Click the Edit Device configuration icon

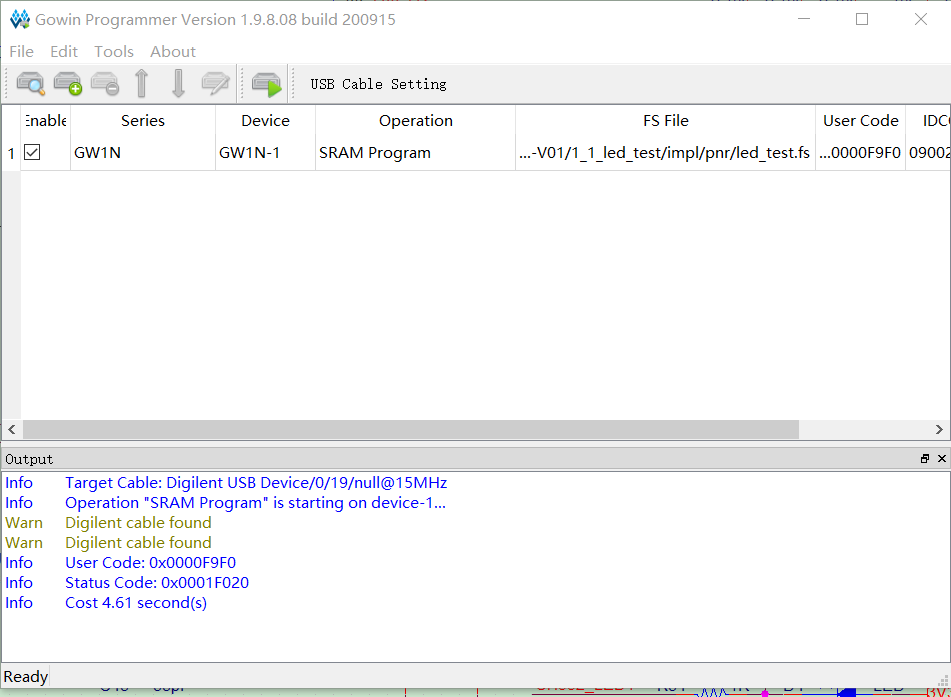click(215, 84)
